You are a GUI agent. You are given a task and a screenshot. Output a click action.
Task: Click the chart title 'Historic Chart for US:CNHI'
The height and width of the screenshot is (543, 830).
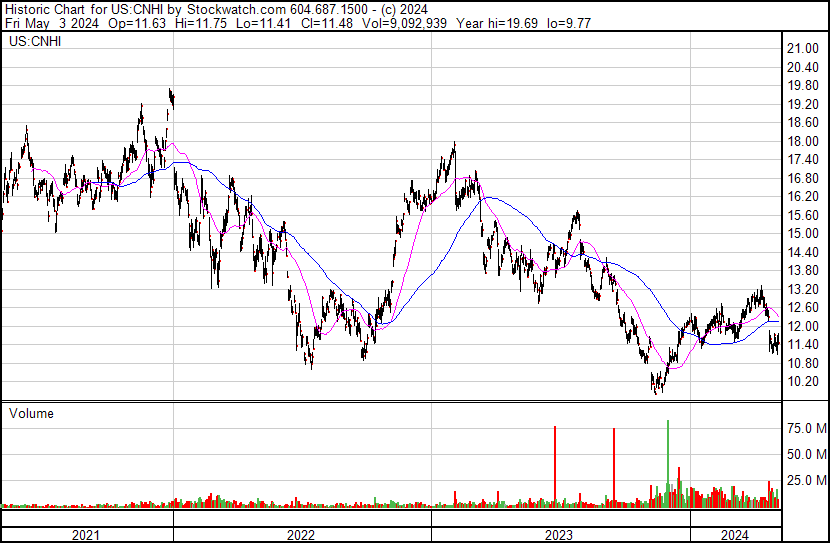coord(82,9)
